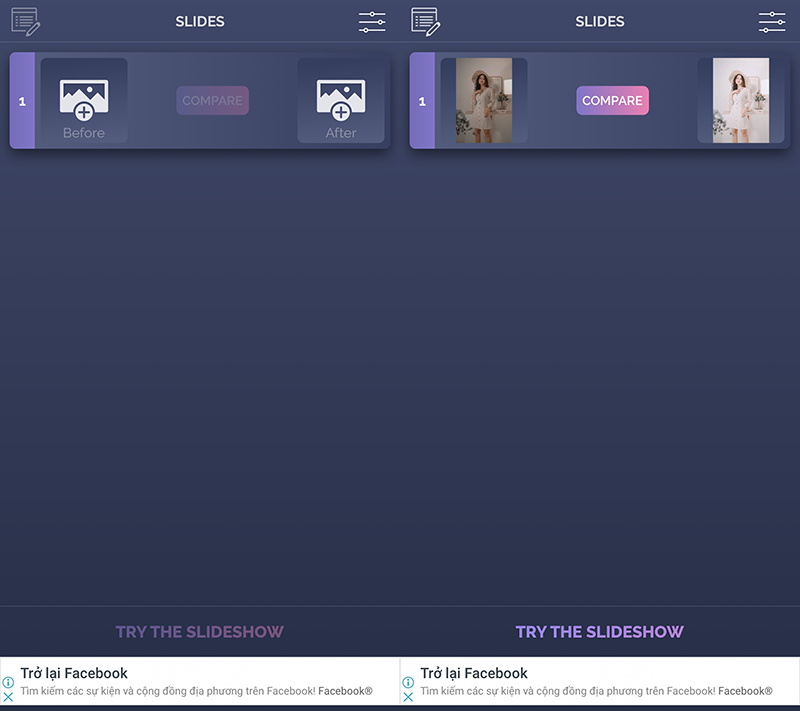The image size is (800, 711).
Task: Open ad info icon in left screen
Action: (8, 682)
